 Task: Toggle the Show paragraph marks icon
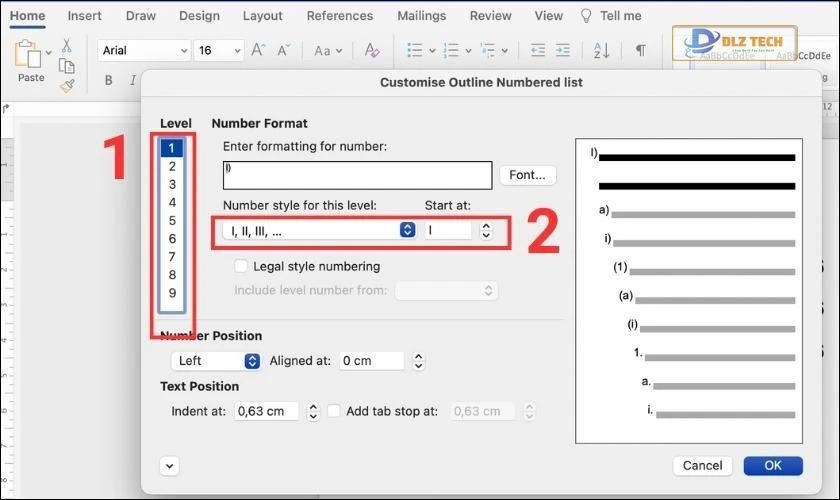point(640,51)
